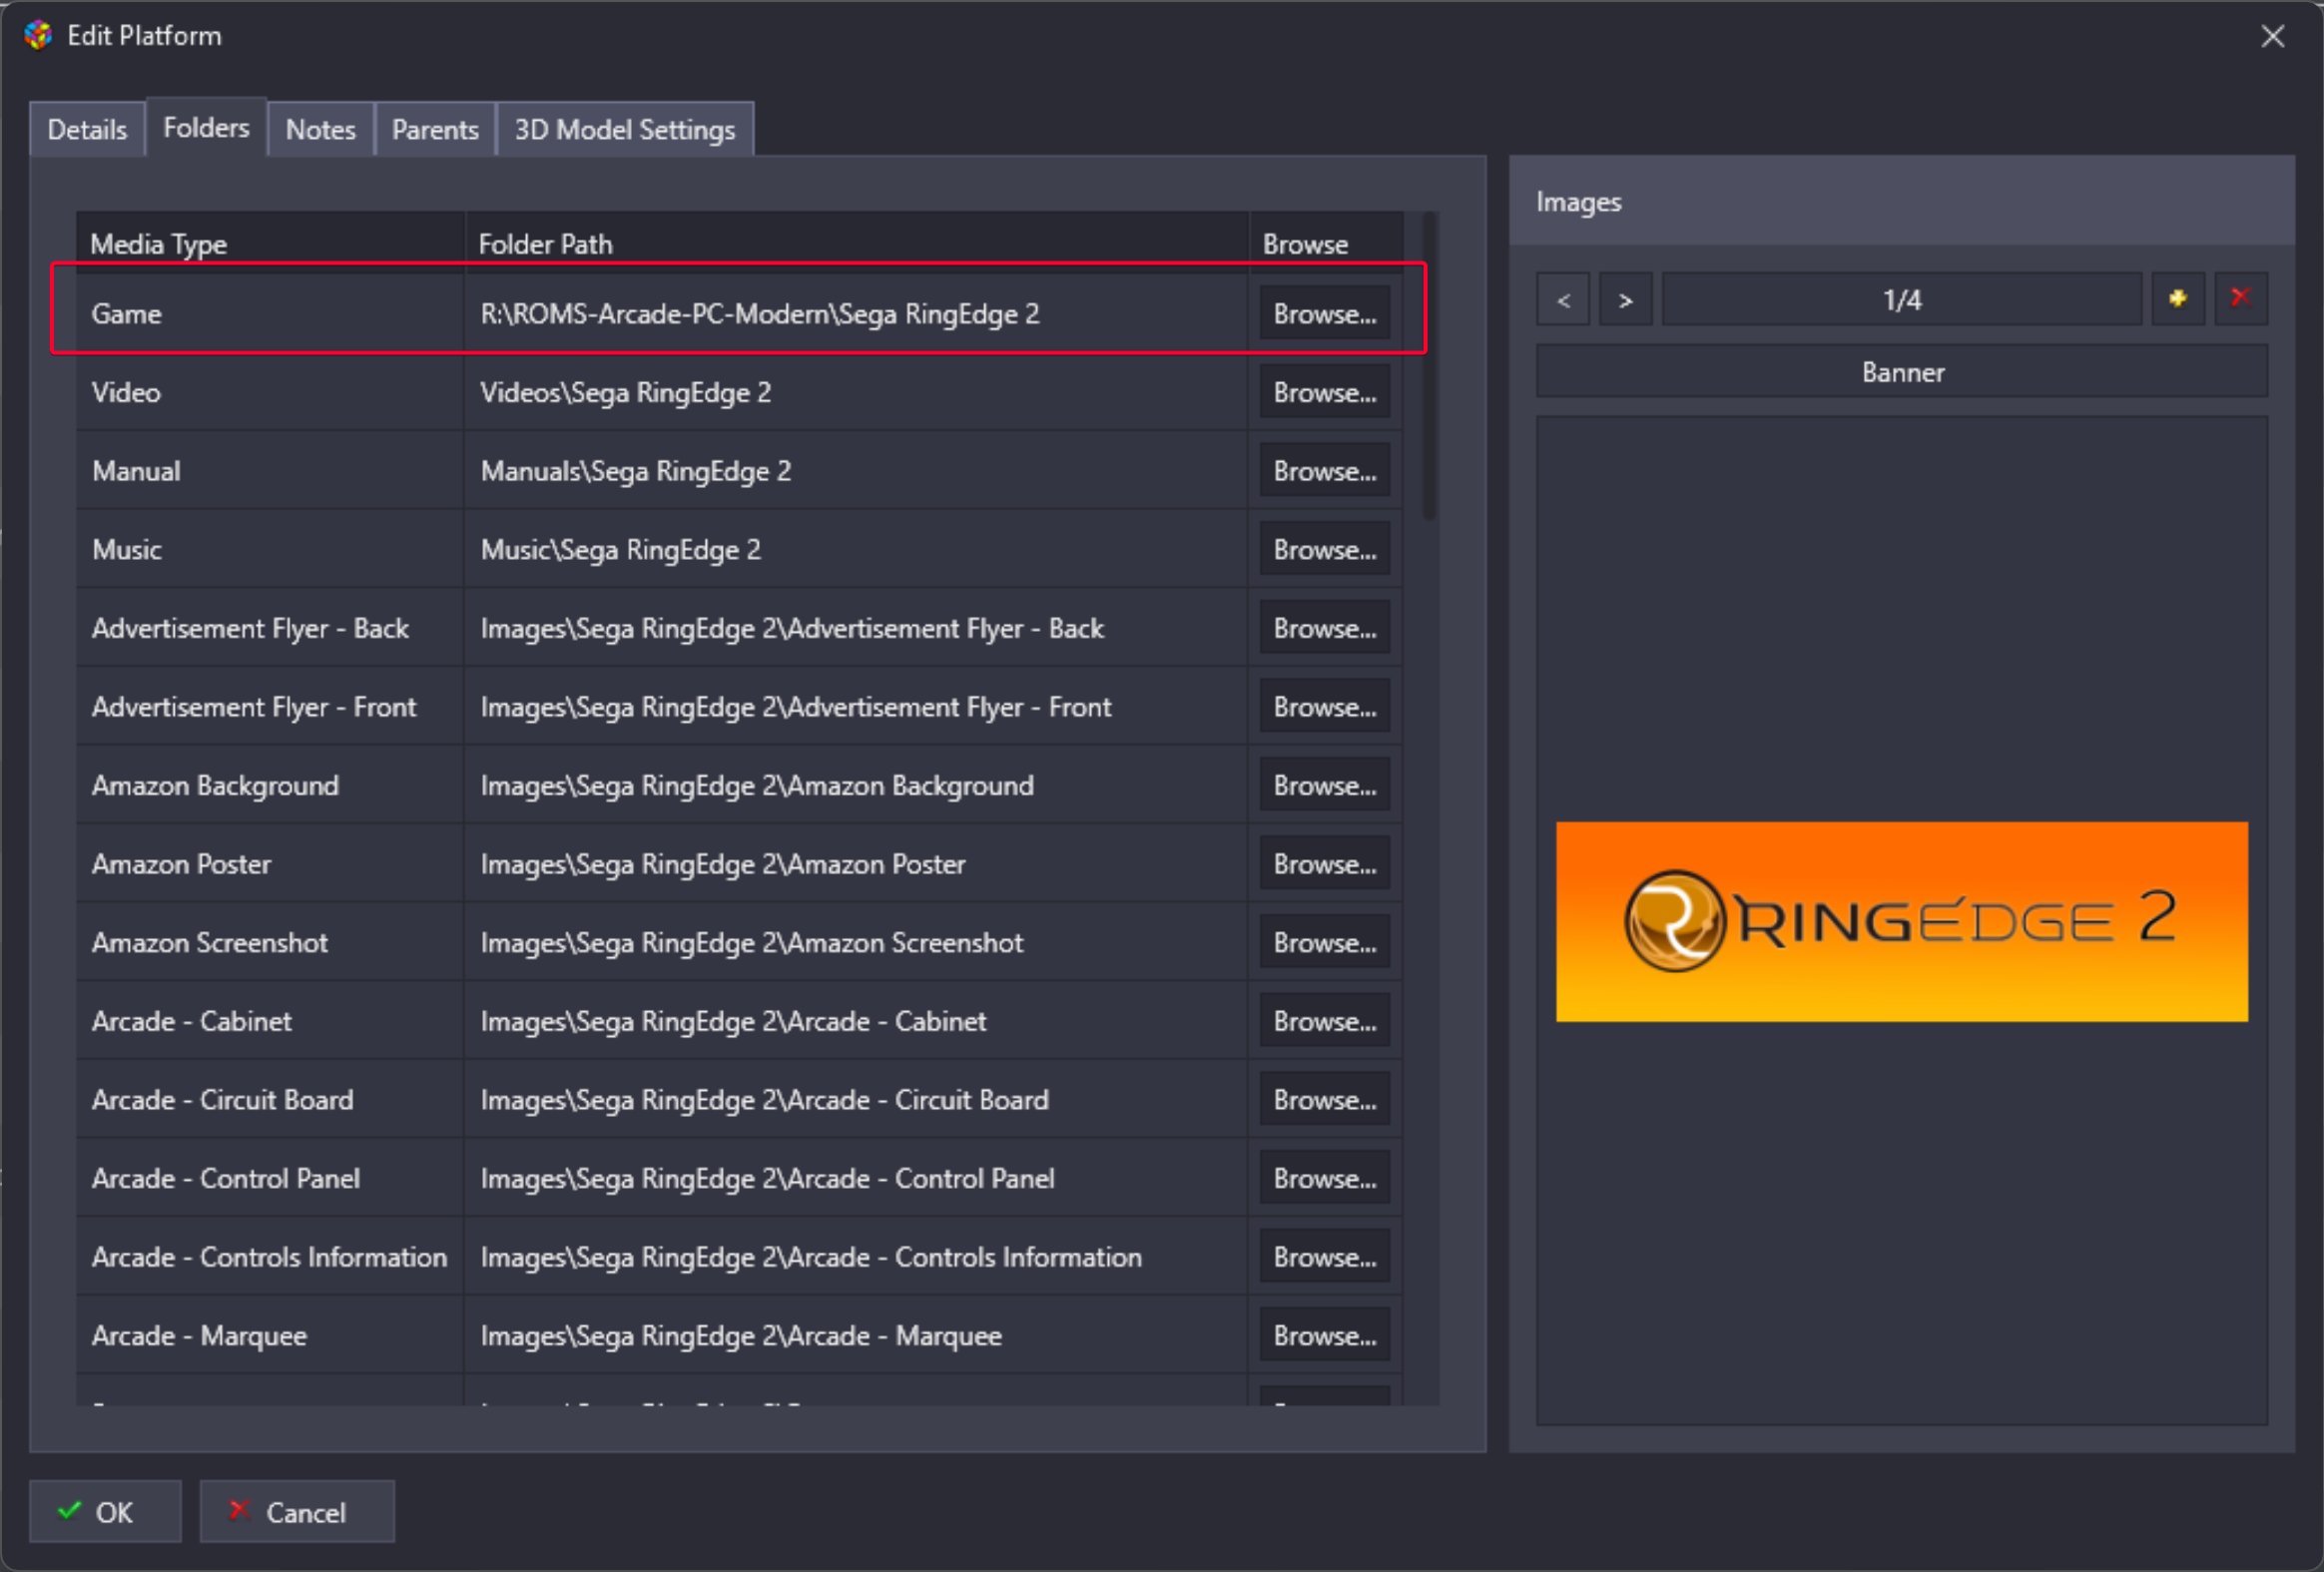Browse for Arcade - Controls Information folder
Screen dimensions: 2324x1572
pos(1324,1258)
